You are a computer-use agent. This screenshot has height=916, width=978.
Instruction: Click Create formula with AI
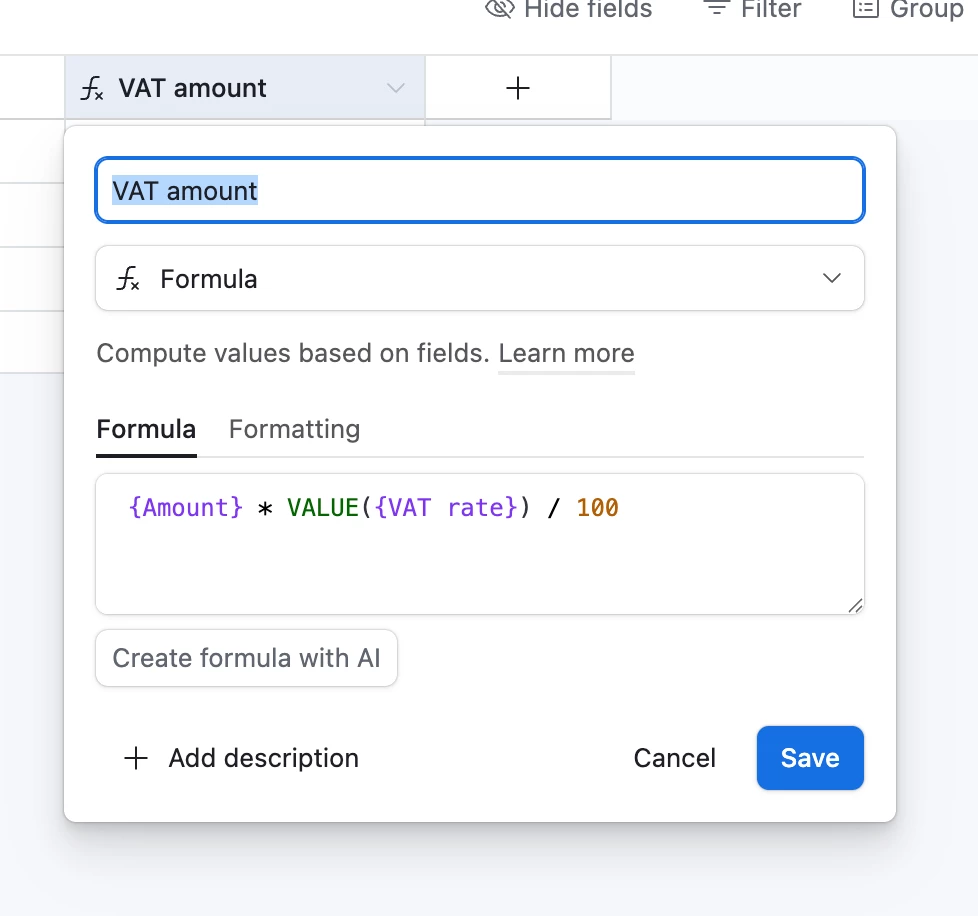[246, 658]
